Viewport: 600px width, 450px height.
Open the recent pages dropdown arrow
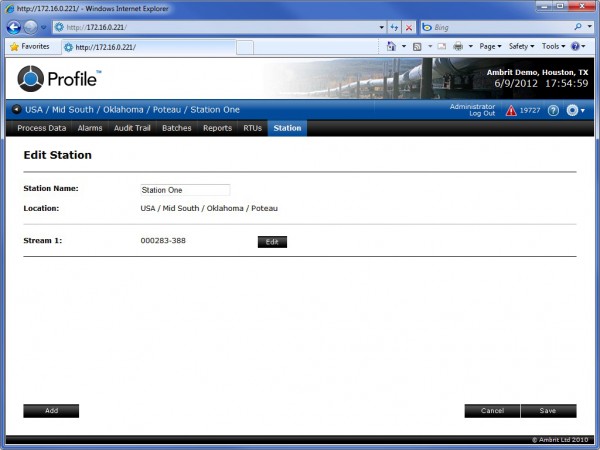click(44, 28)
